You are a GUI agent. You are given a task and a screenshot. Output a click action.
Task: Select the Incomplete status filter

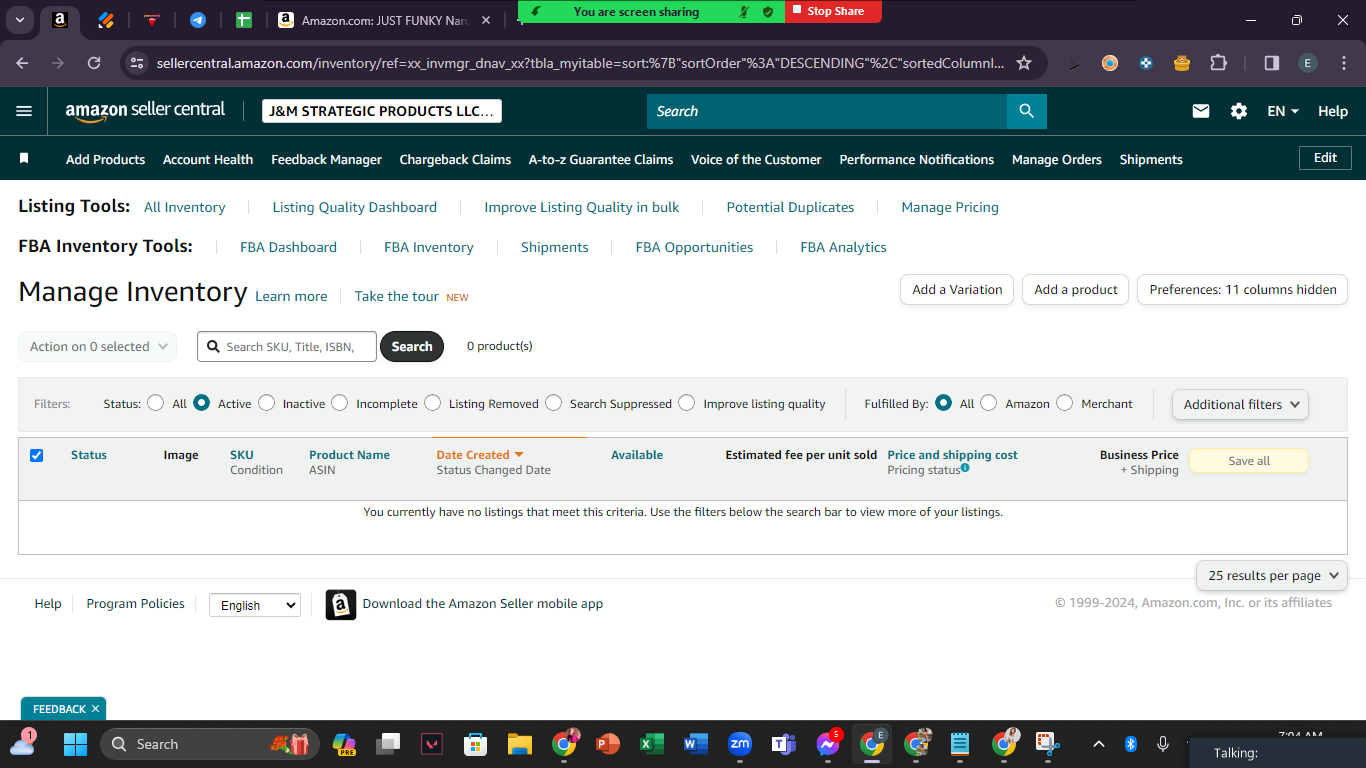coord(340,403)
